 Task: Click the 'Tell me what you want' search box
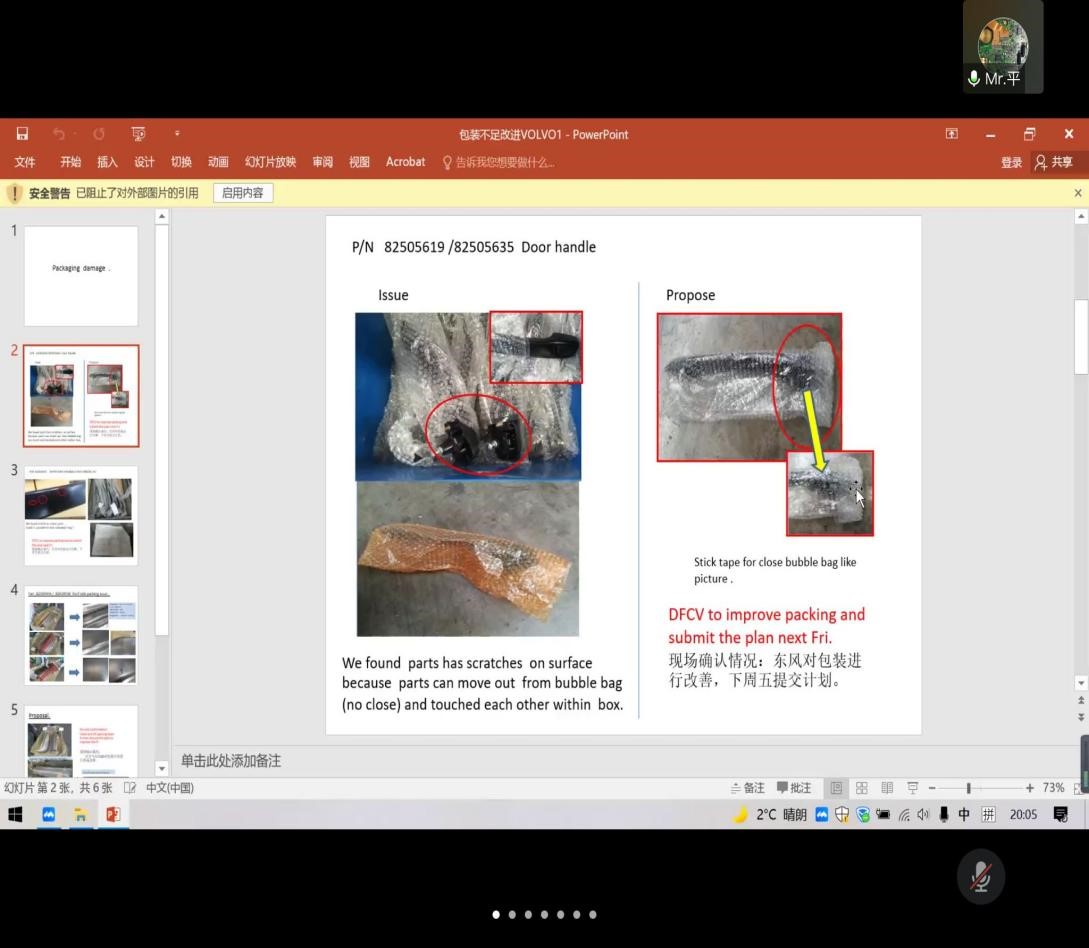tap(499, 163)
